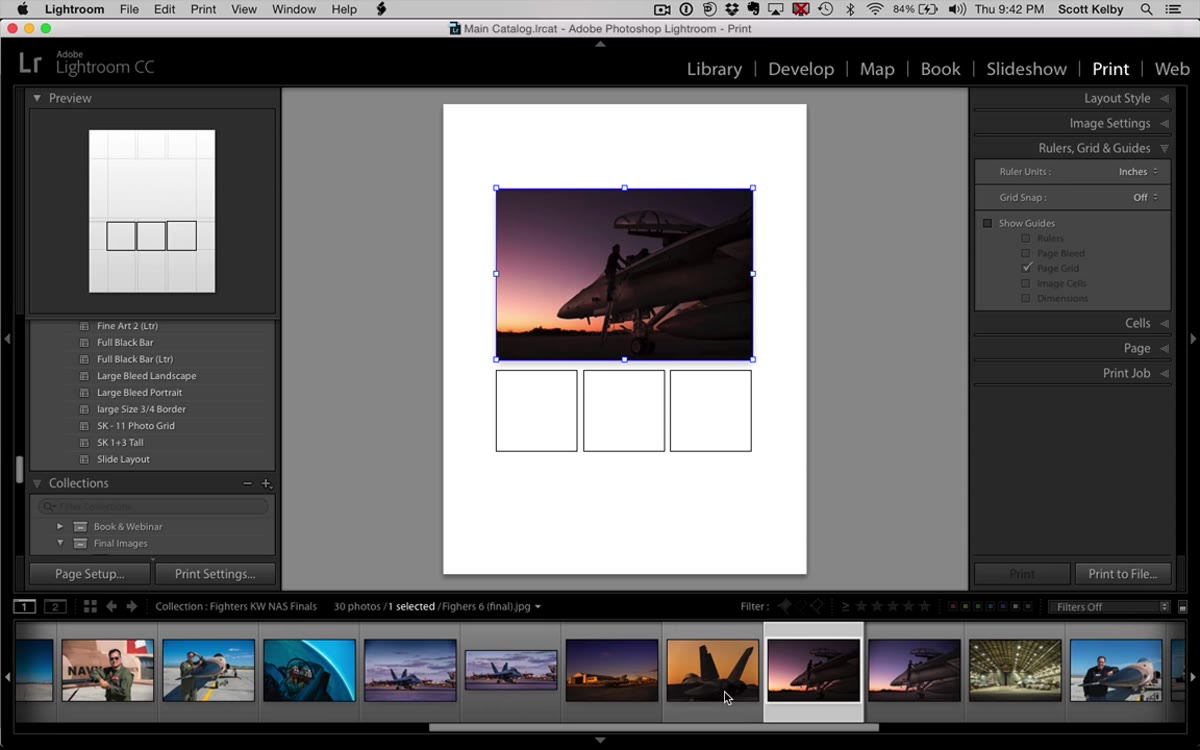
Task: Go back using the filmstrip left arrow
Action: (111, 606)
